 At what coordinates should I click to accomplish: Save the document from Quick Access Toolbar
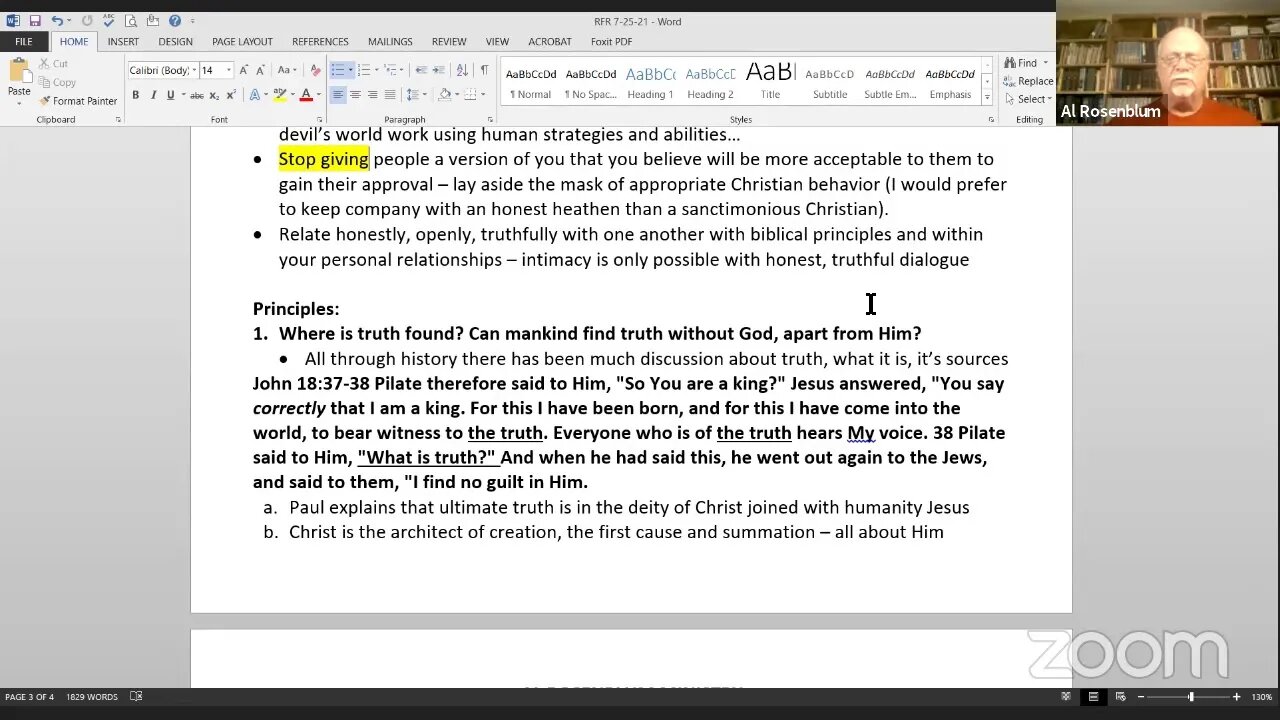click(x=35, y=21)
